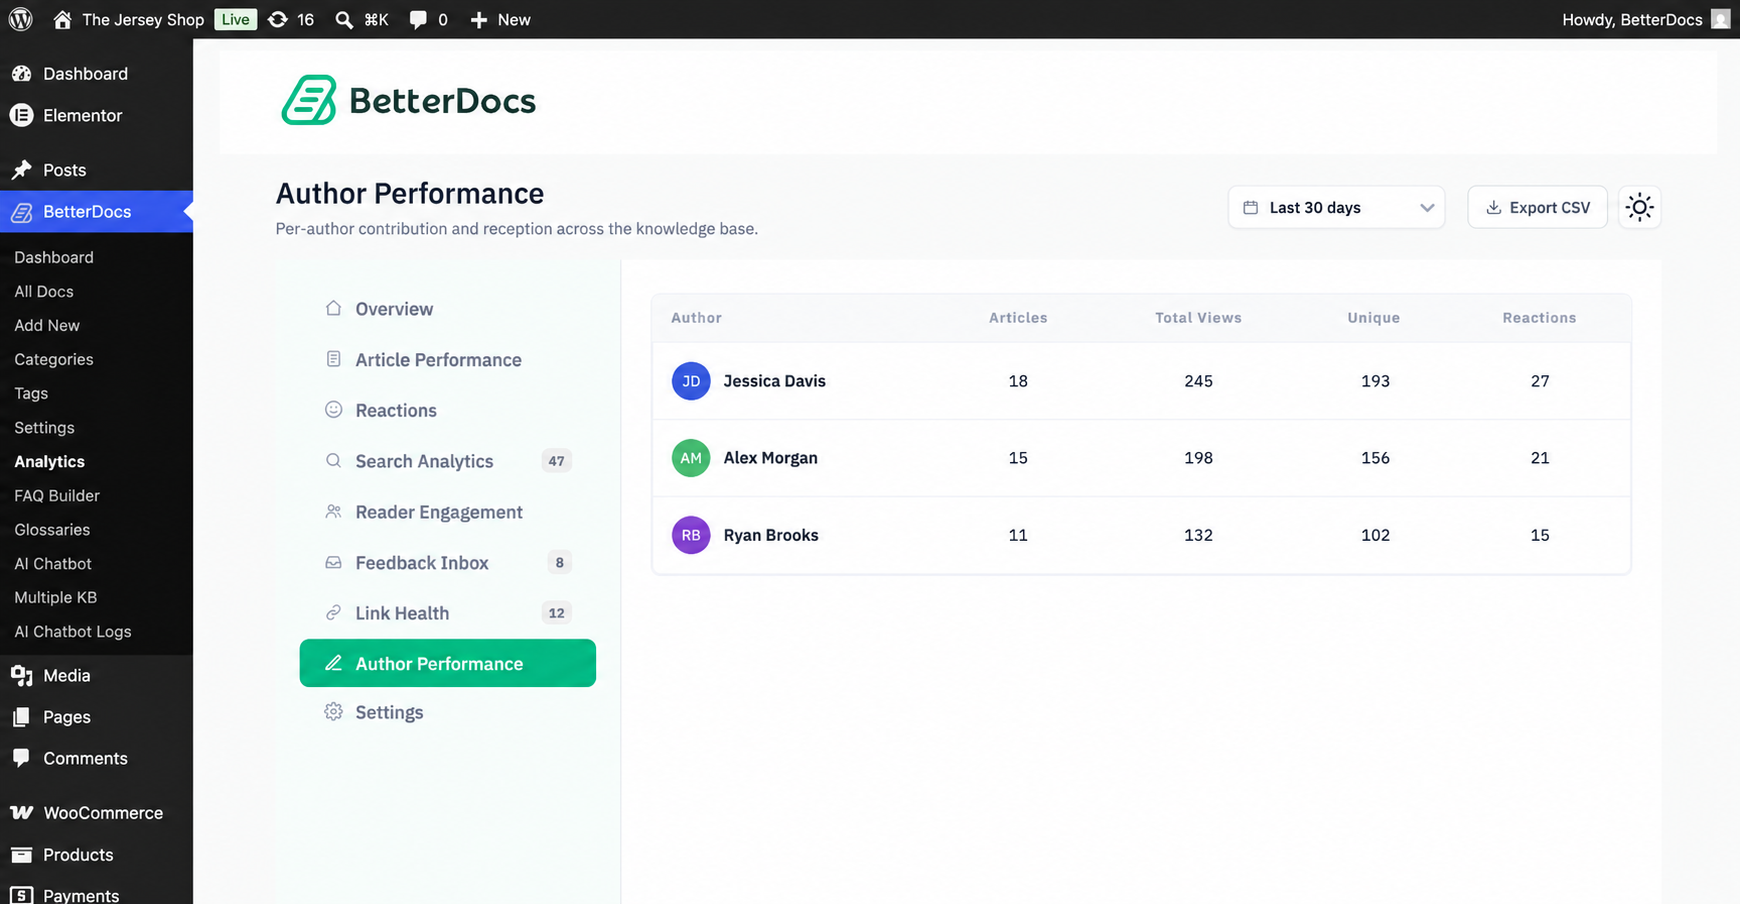Image resolution: width=1740 pixels, height=904 pixels.
Task: Open the Last 30 days dropdown
Action: coord(1336,207)
